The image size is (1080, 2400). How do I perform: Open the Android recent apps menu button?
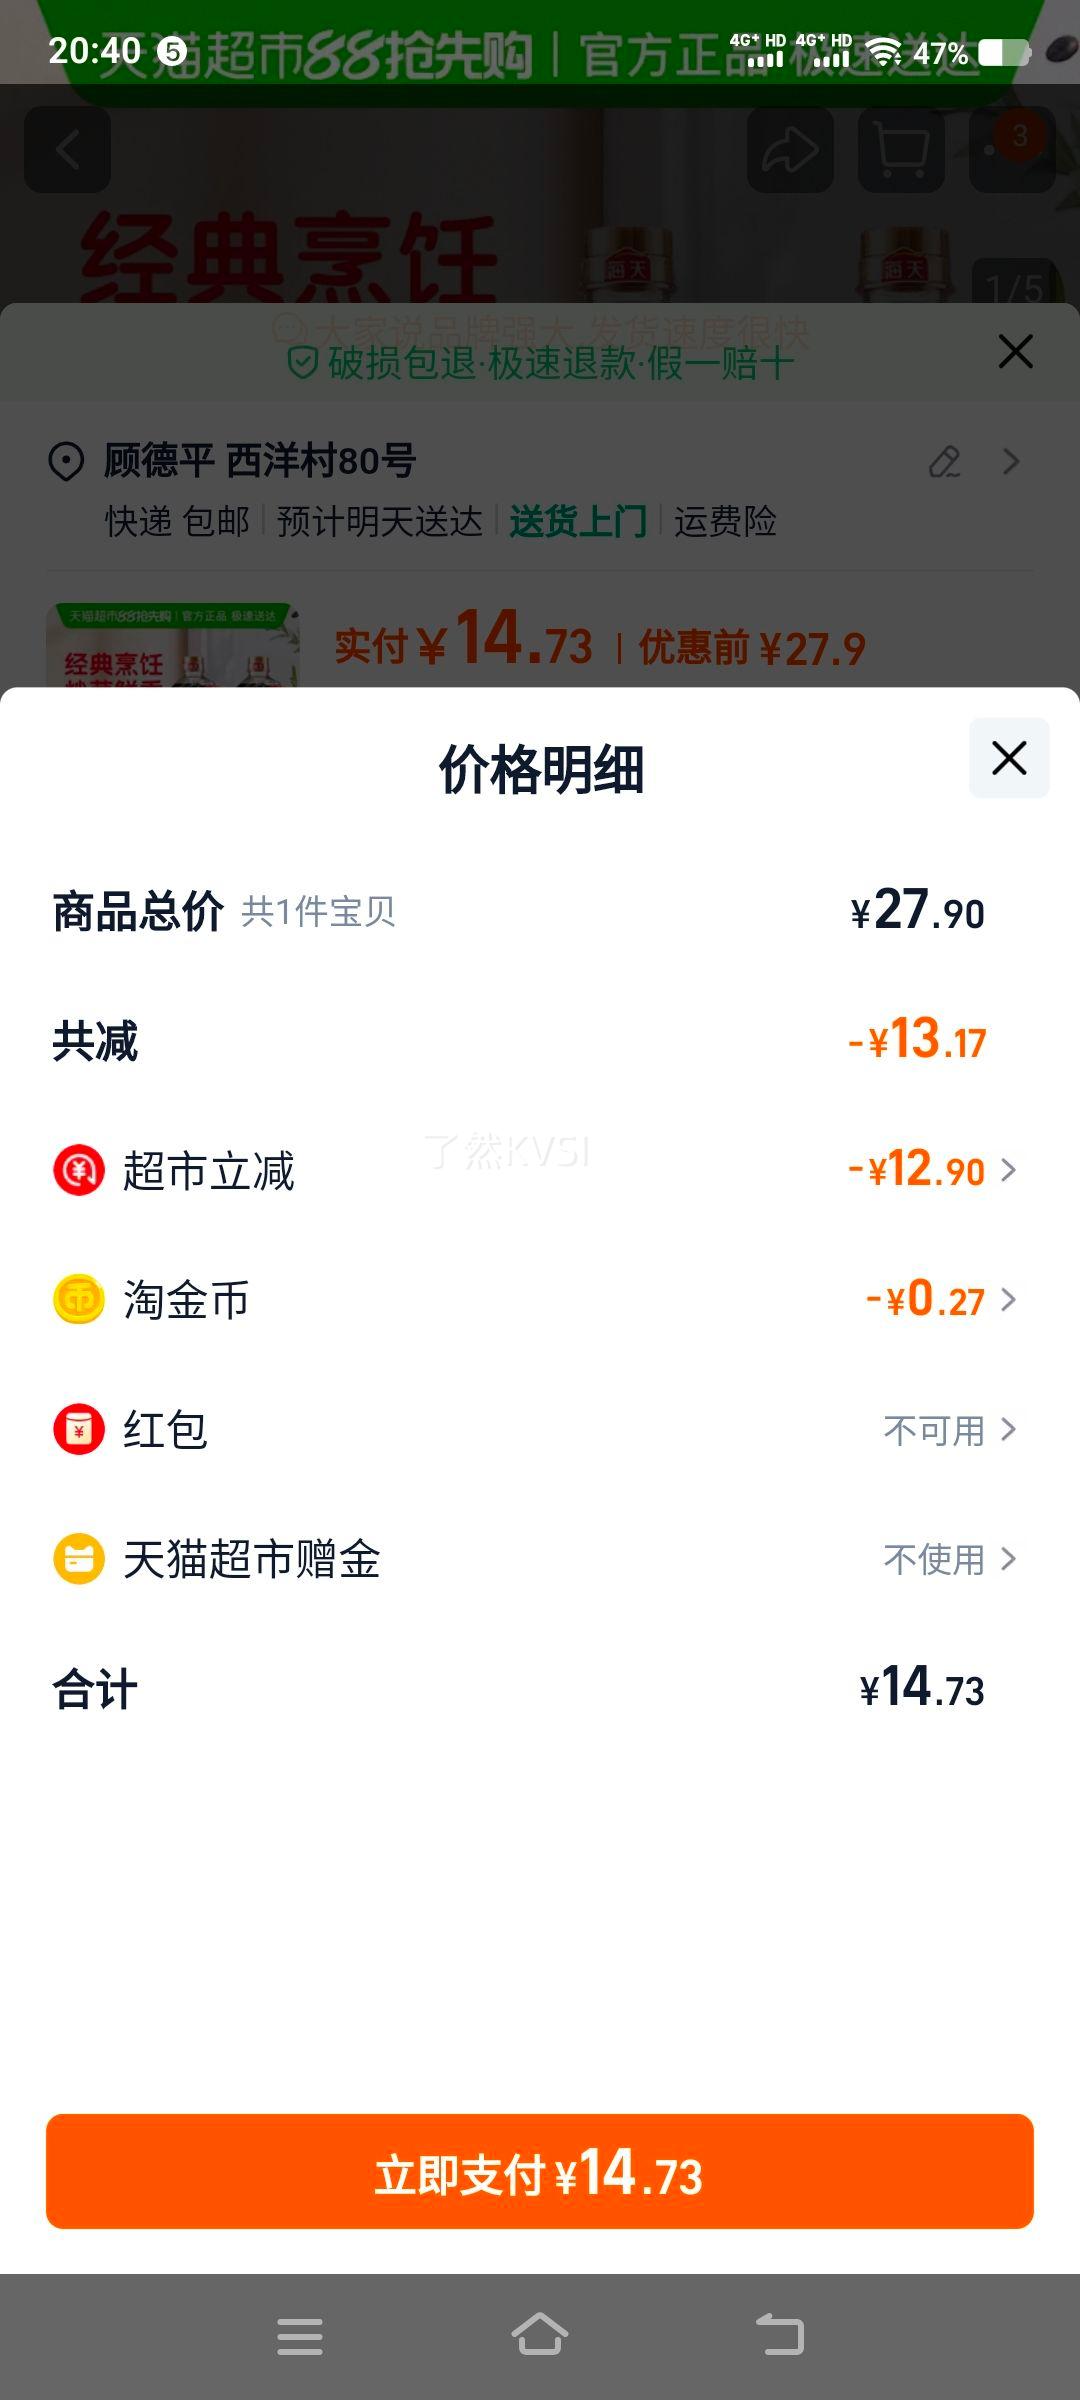(300, 2336)
